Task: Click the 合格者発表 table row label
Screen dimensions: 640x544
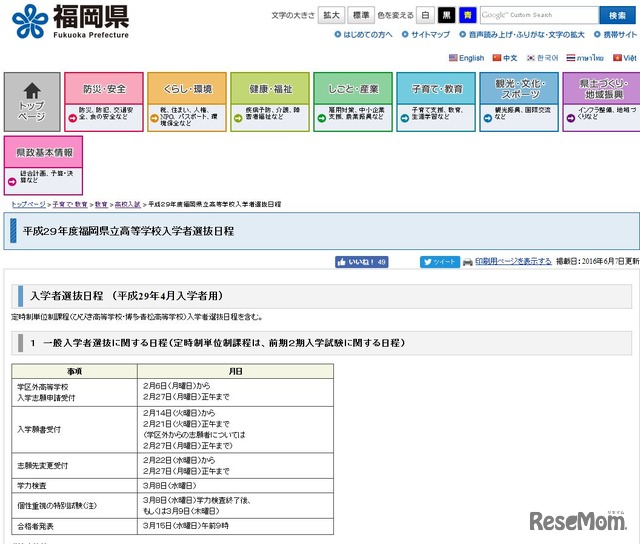Action: click(x=35, y=526)
